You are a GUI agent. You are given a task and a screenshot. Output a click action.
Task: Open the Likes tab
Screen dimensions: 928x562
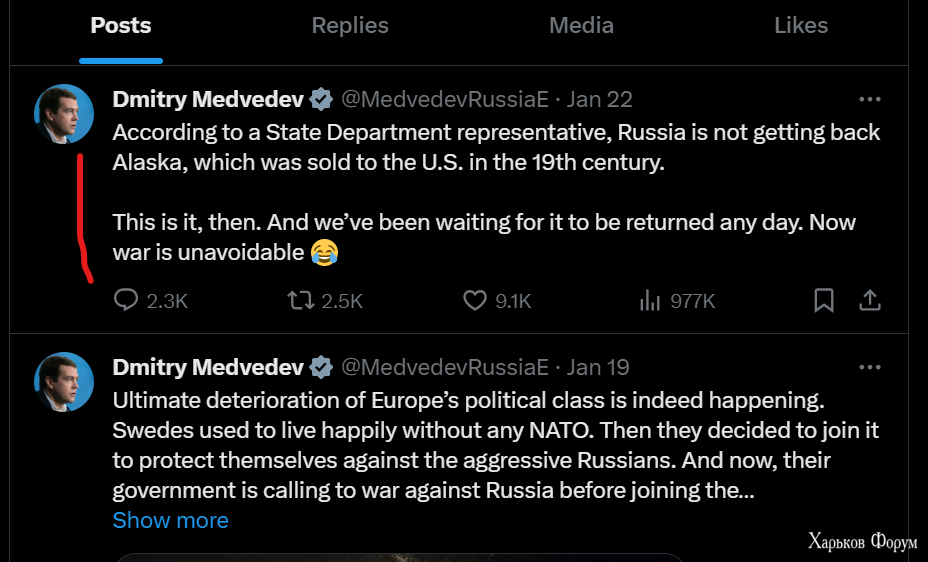[801, 25]
